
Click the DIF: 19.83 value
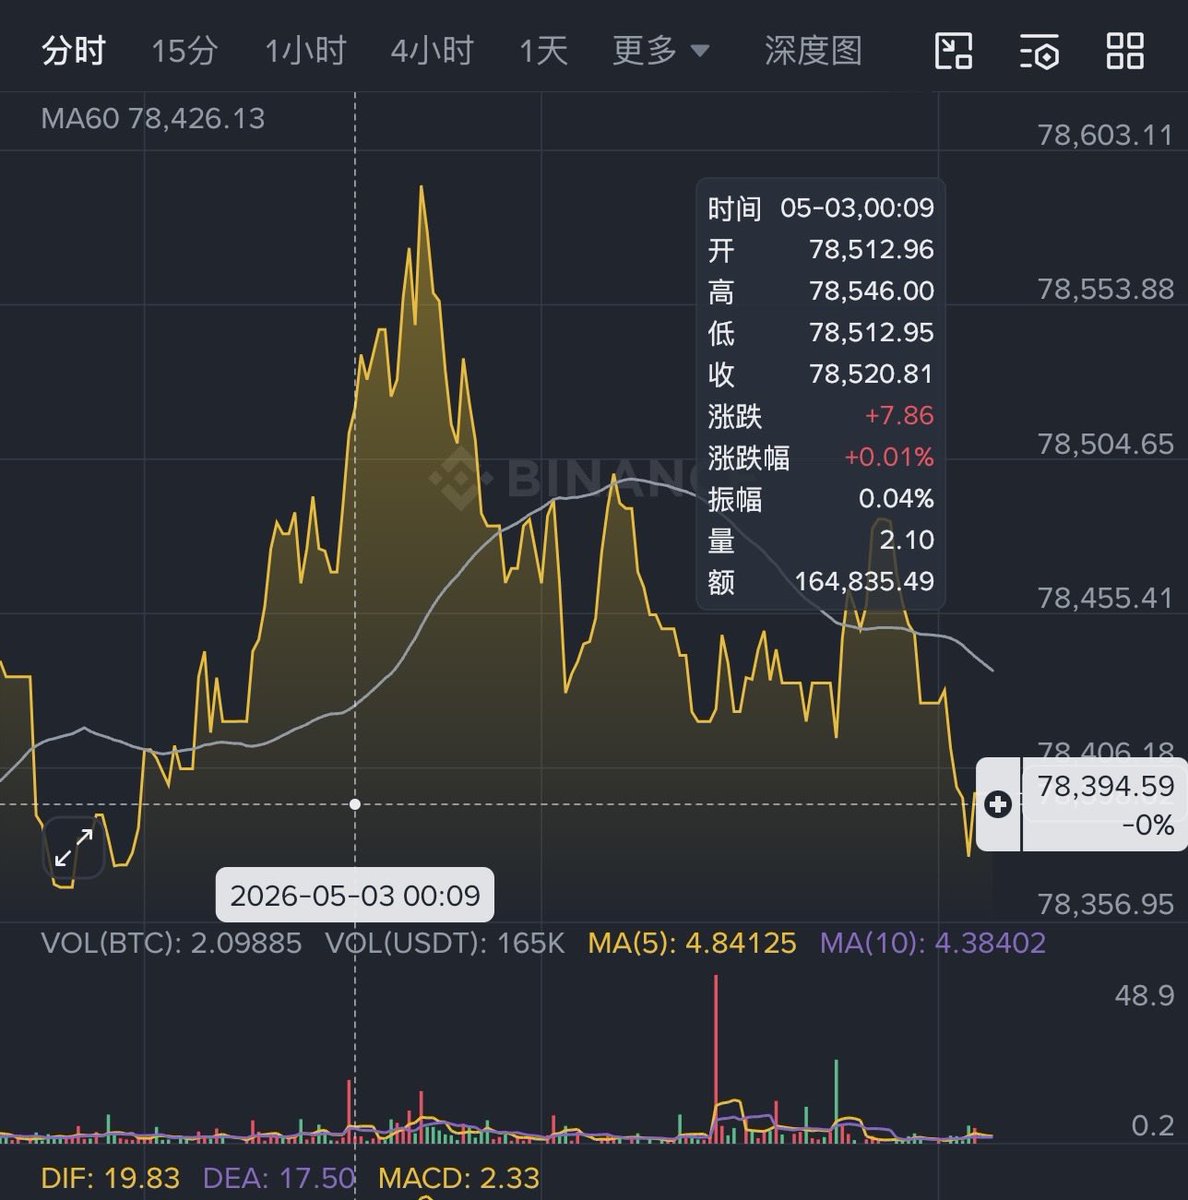pos(110,1179)
